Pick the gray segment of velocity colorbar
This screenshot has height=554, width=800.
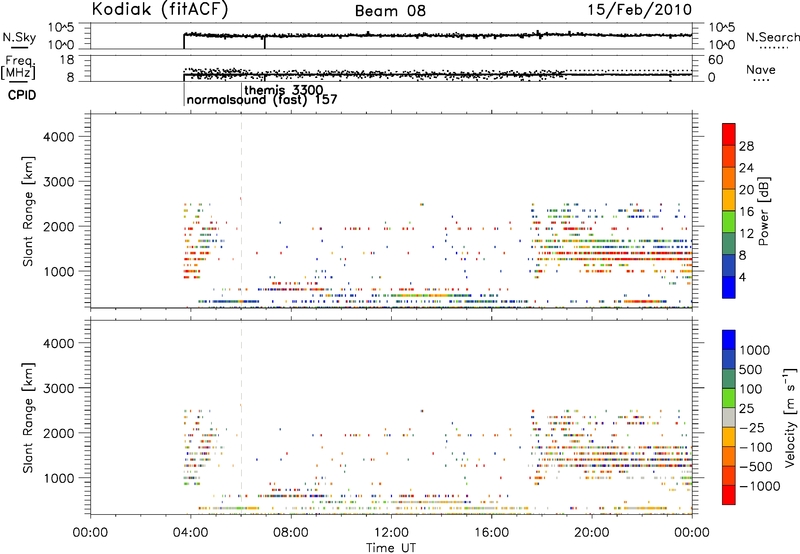tap(729, 417)
